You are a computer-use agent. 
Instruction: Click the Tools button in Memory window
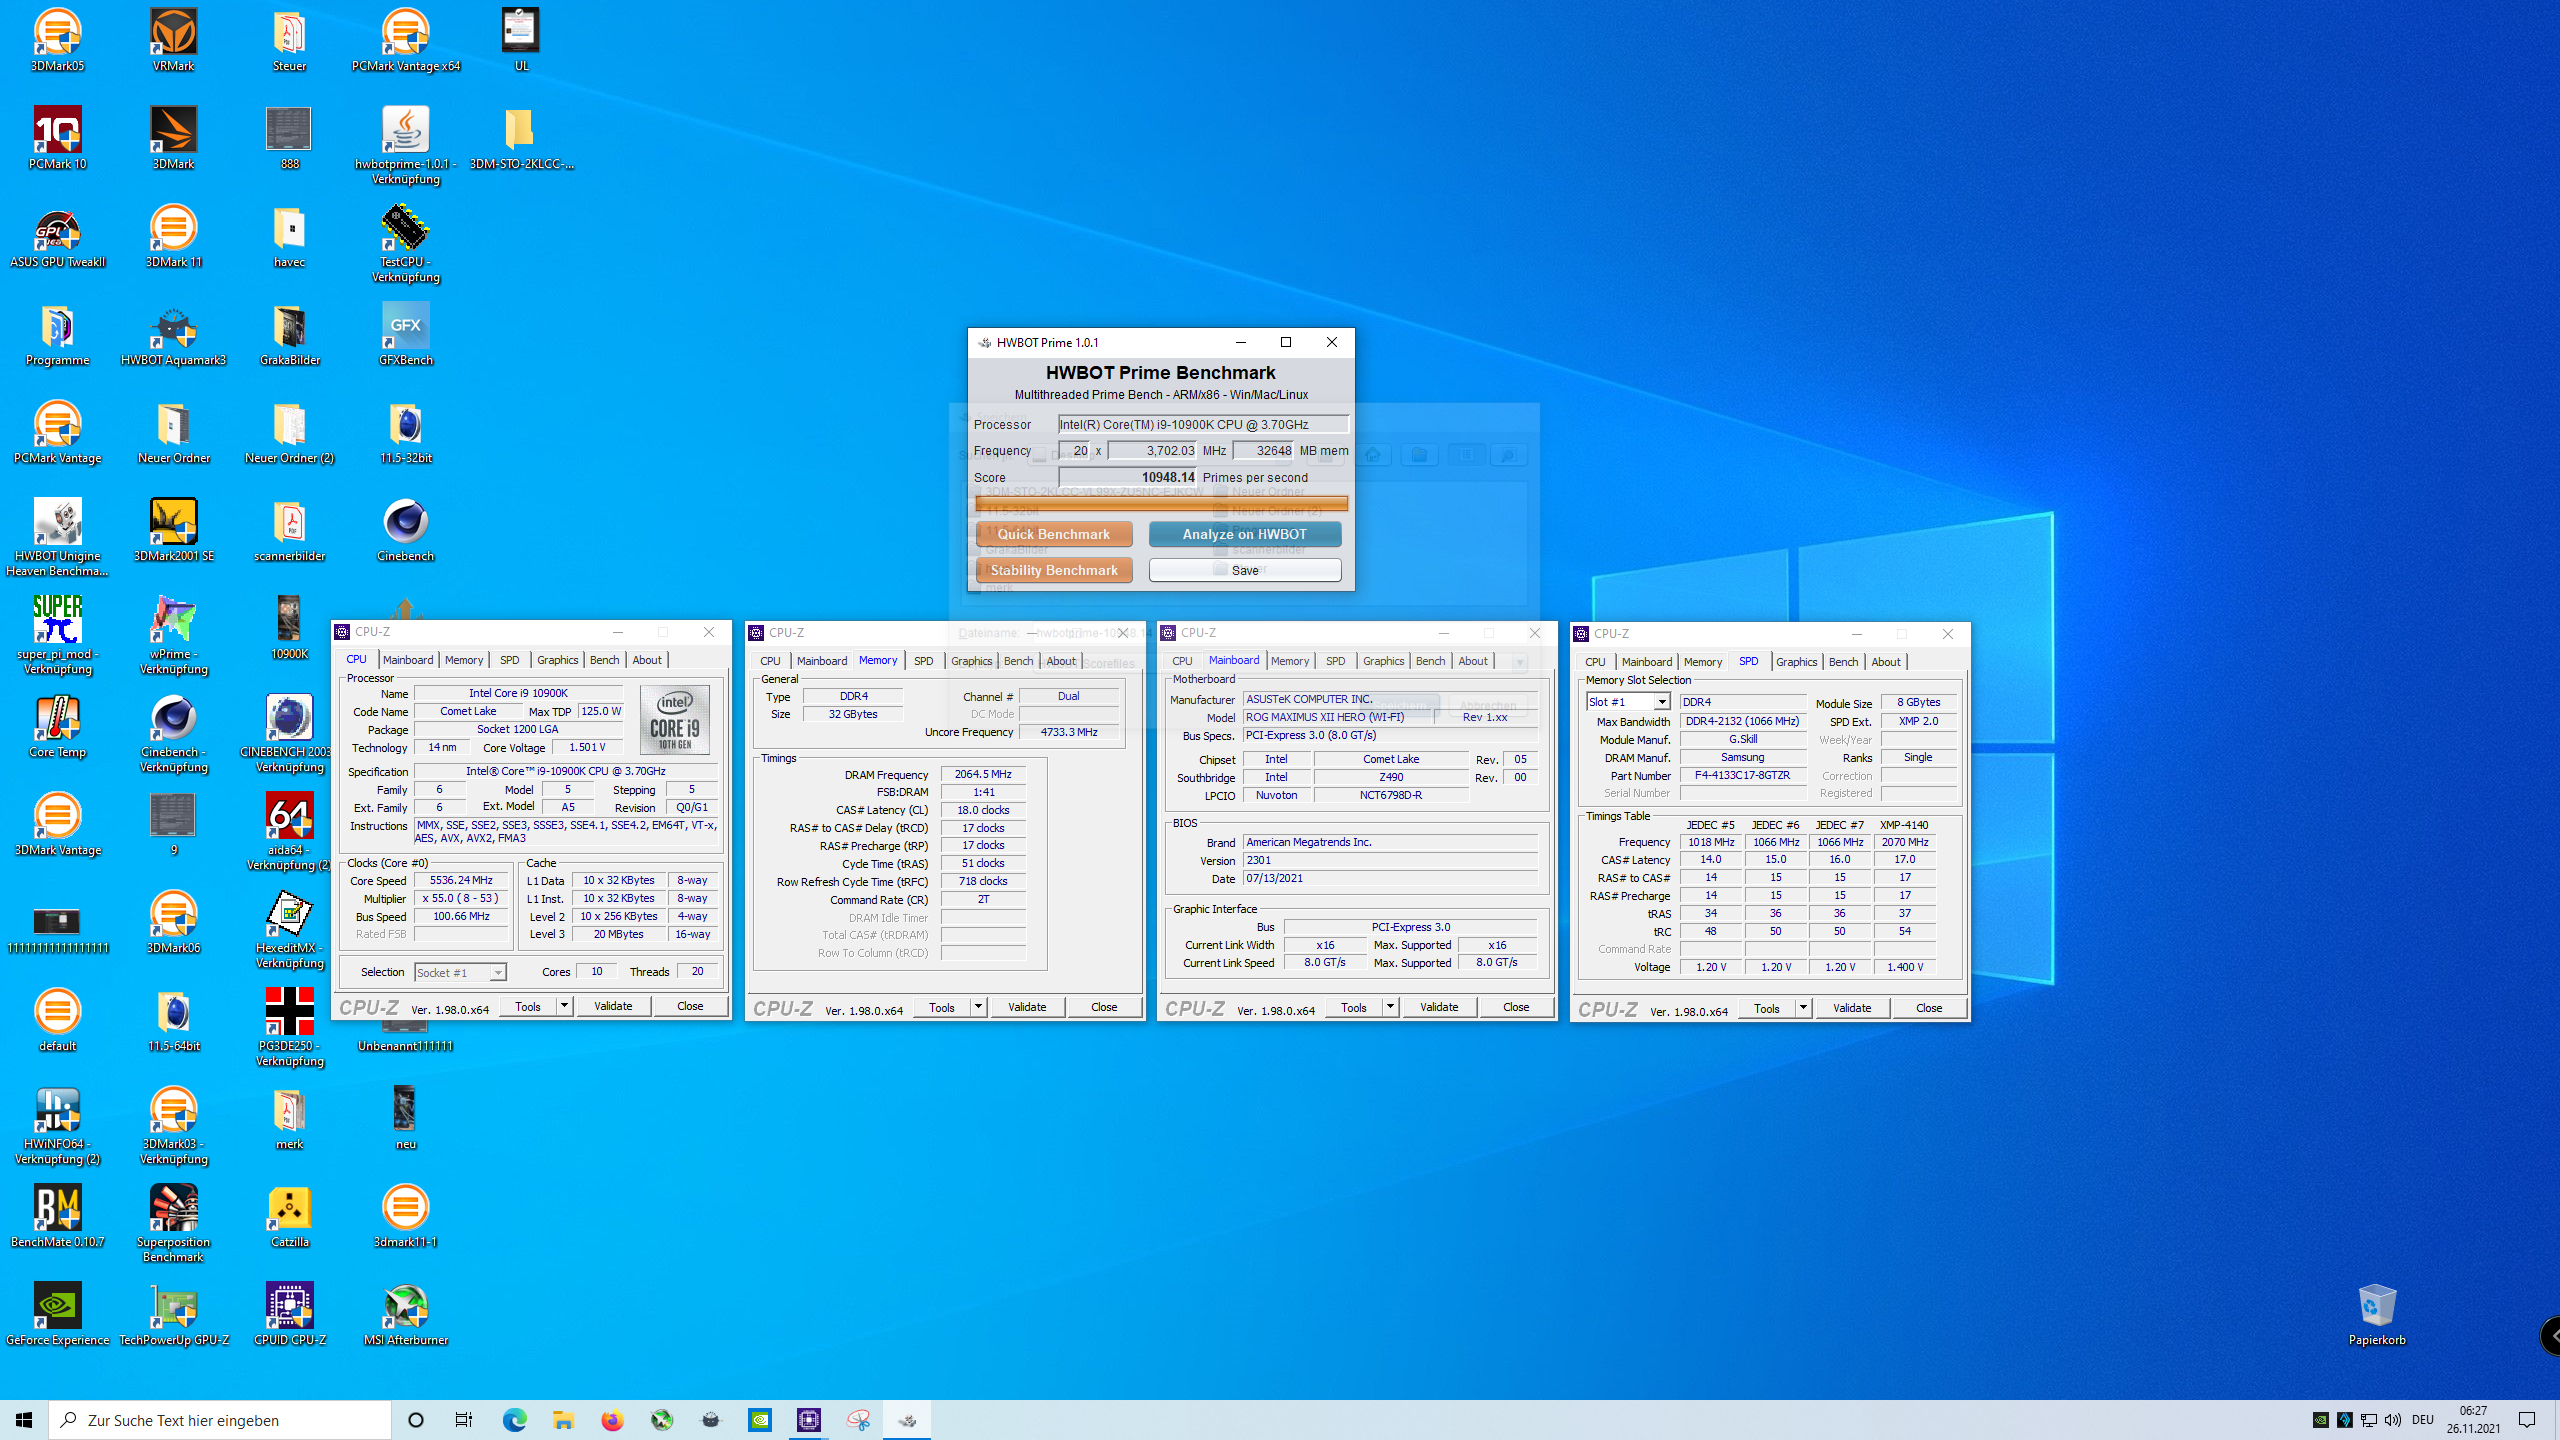(942, 1007)
